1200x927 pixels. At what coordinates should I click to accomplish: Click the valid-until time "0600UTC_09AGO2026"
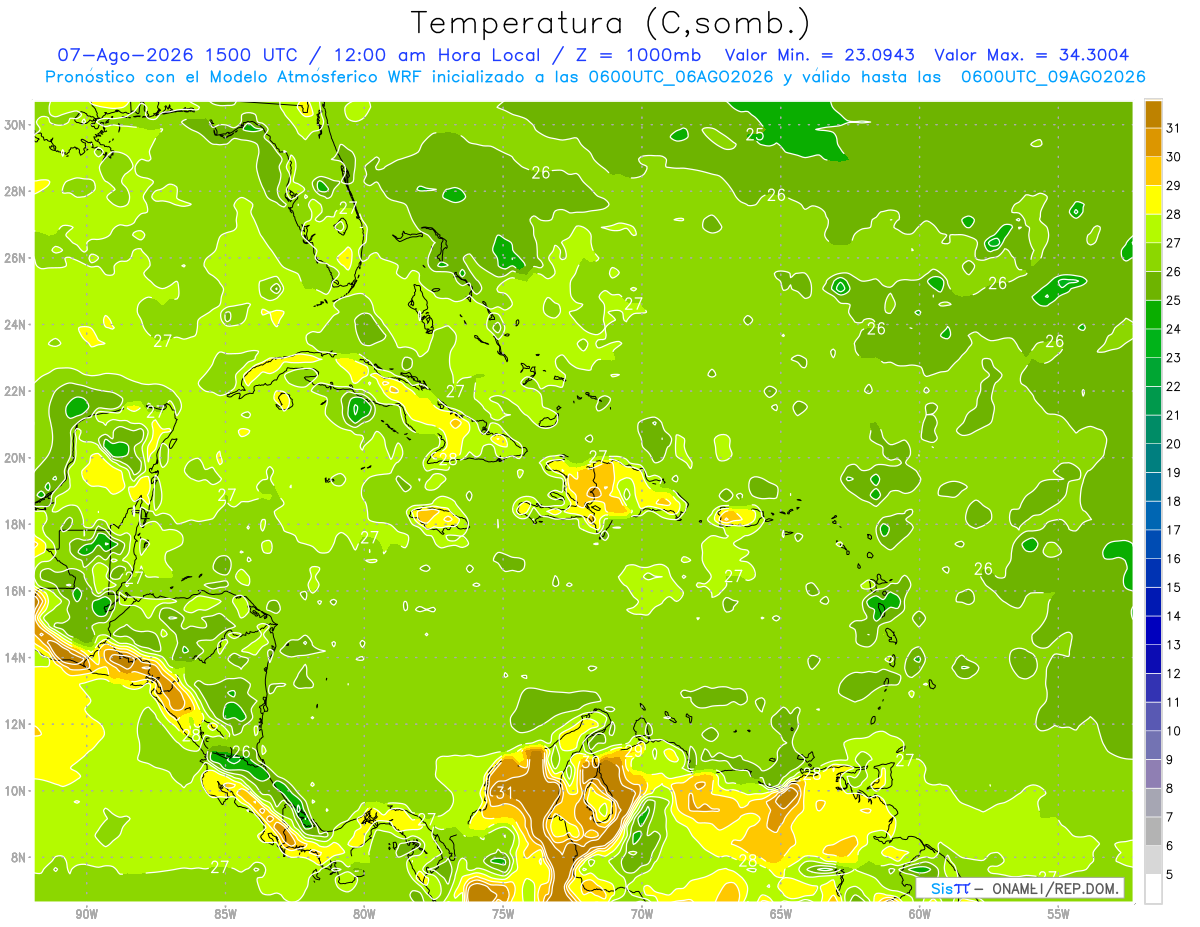tap(1053, 77)
